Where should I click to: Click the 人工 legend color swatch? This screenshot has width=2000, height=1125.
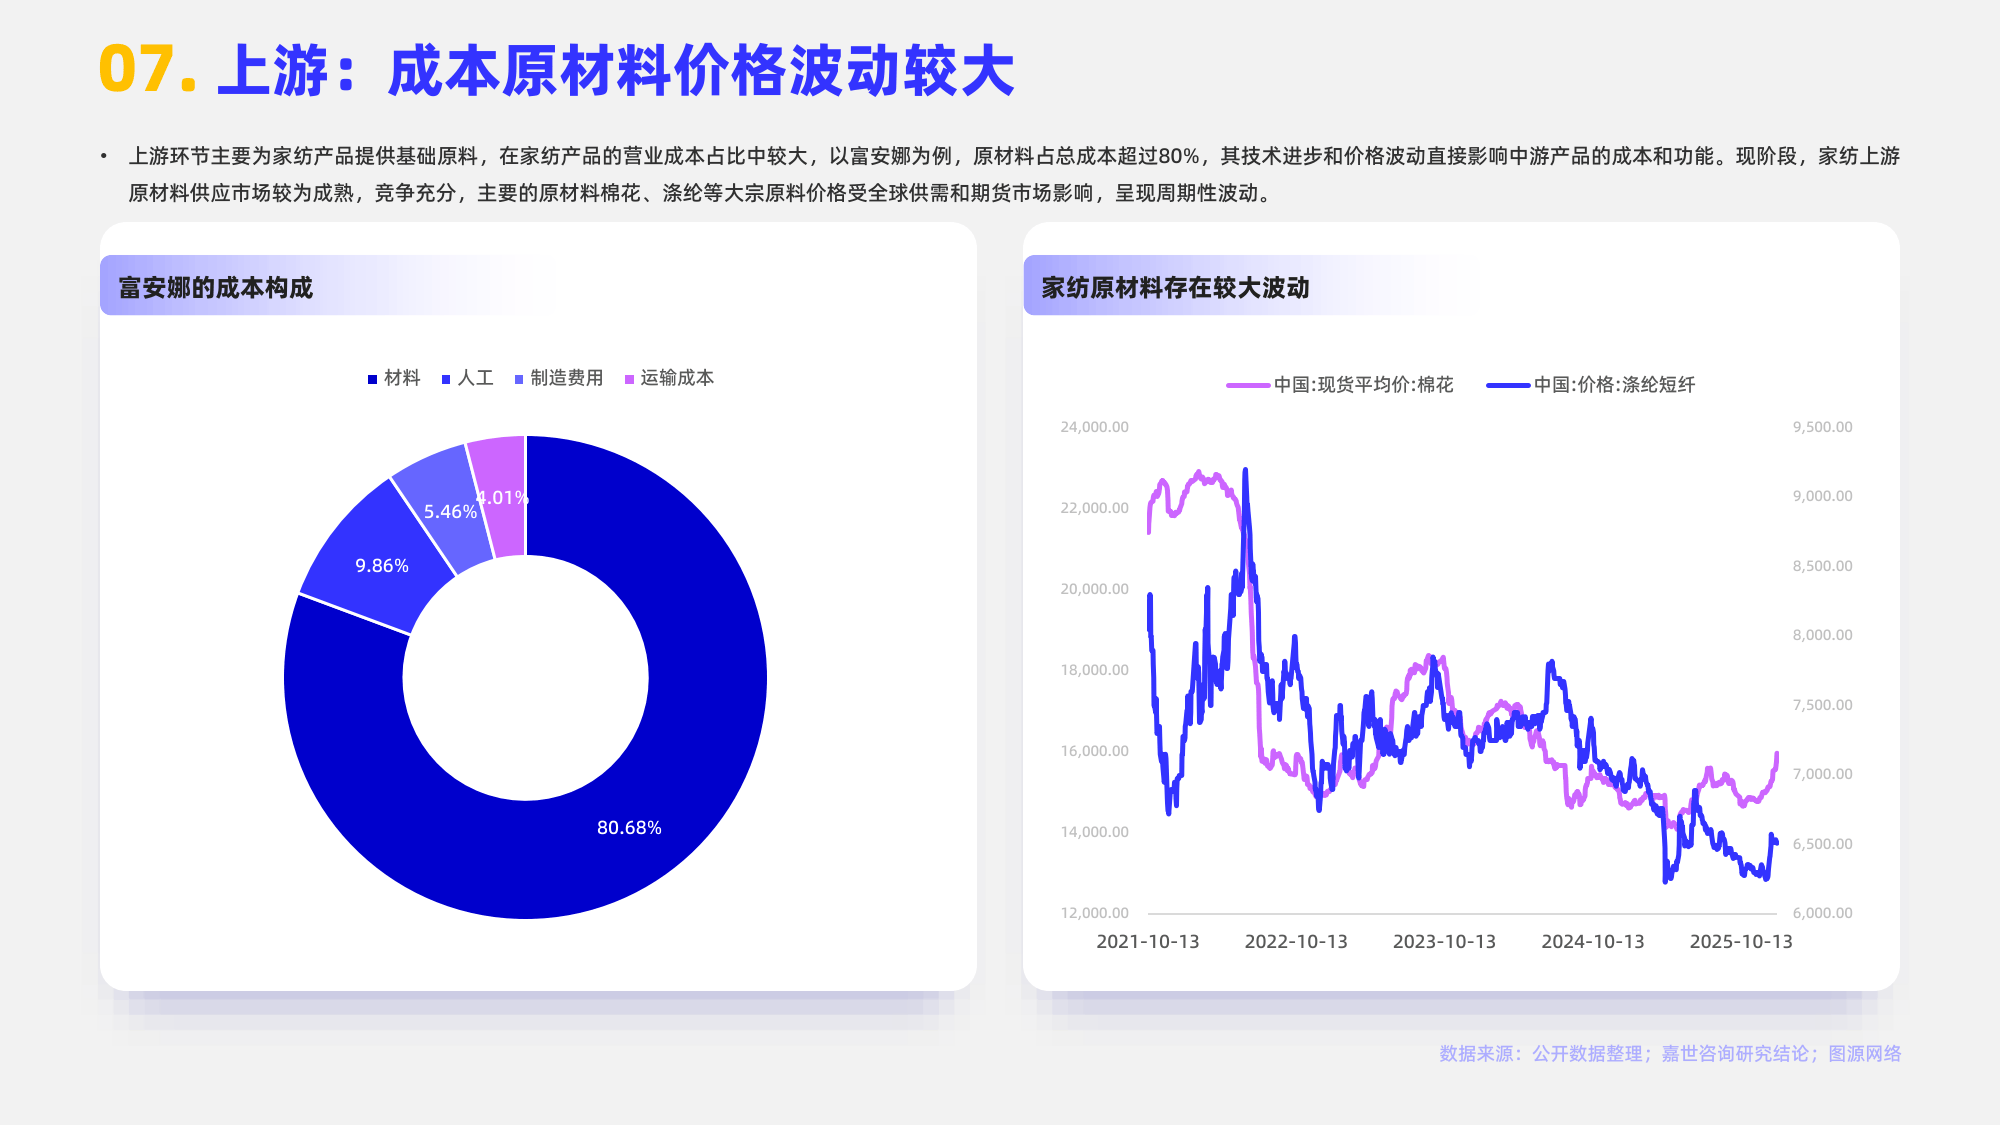pos(446,379)
